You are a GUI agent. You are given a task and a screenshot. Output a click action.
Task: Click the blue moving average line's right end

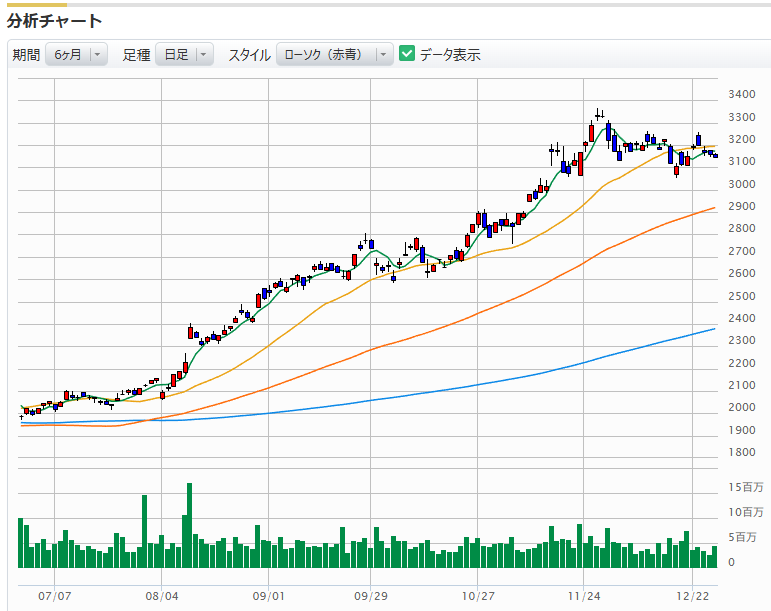(x=712, y=329)
